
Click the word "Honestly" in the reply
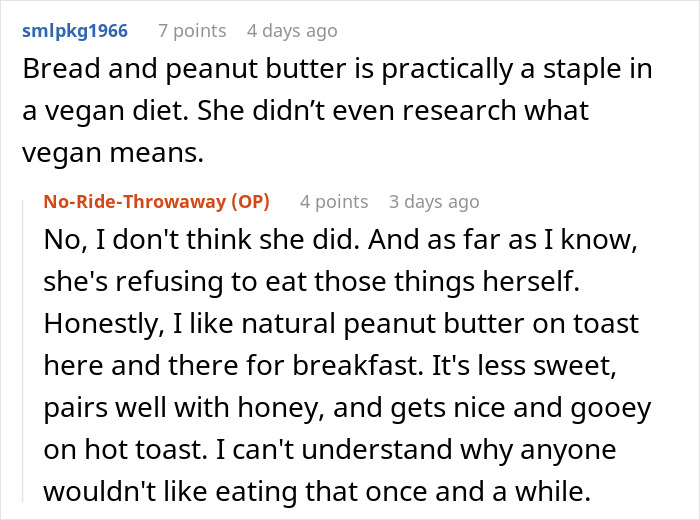click(92, 325)
